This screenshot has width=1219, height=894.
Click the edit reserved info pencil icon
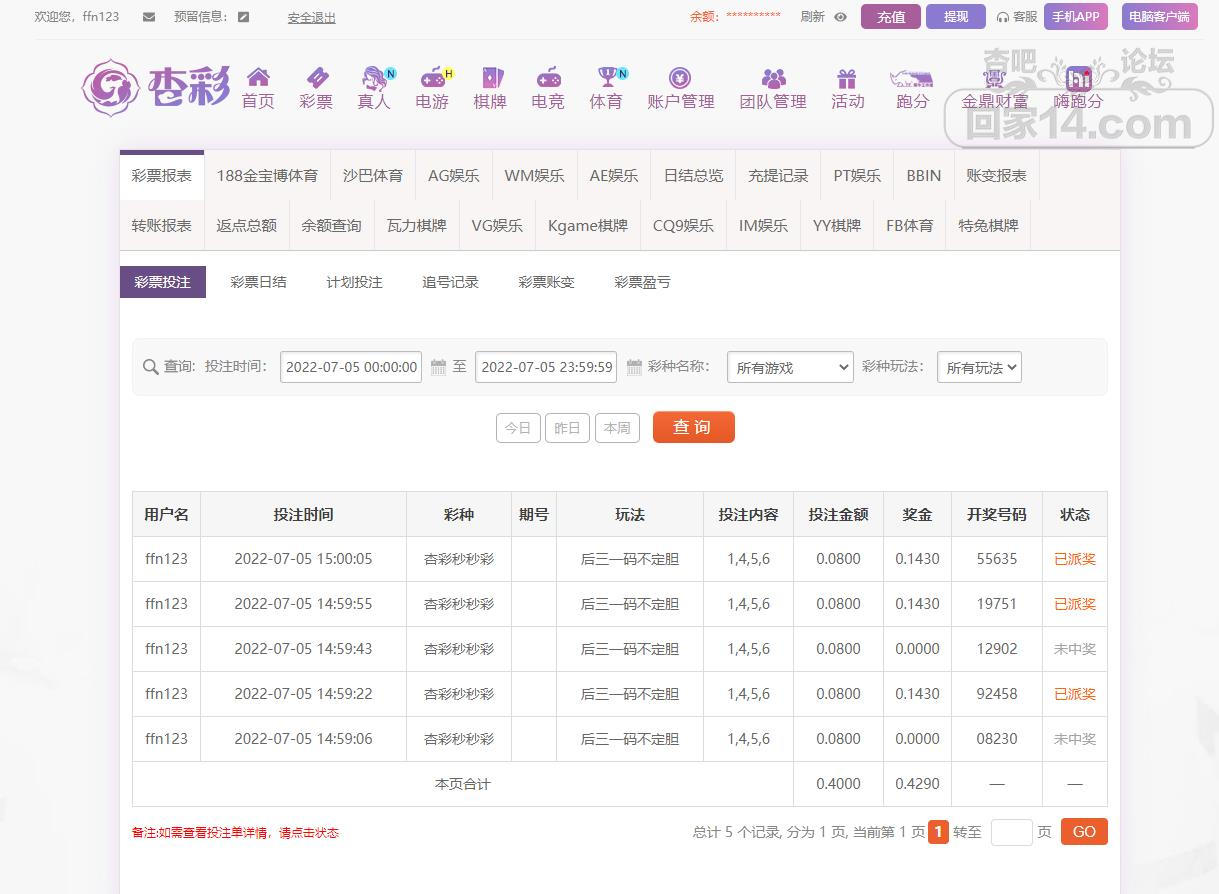[243, 17]
